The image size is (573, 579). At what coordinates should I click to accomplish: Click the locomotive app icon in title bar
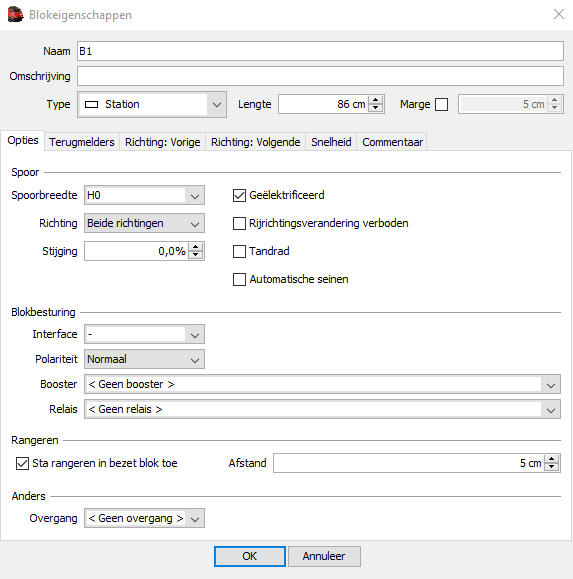(x=15, y=15)
